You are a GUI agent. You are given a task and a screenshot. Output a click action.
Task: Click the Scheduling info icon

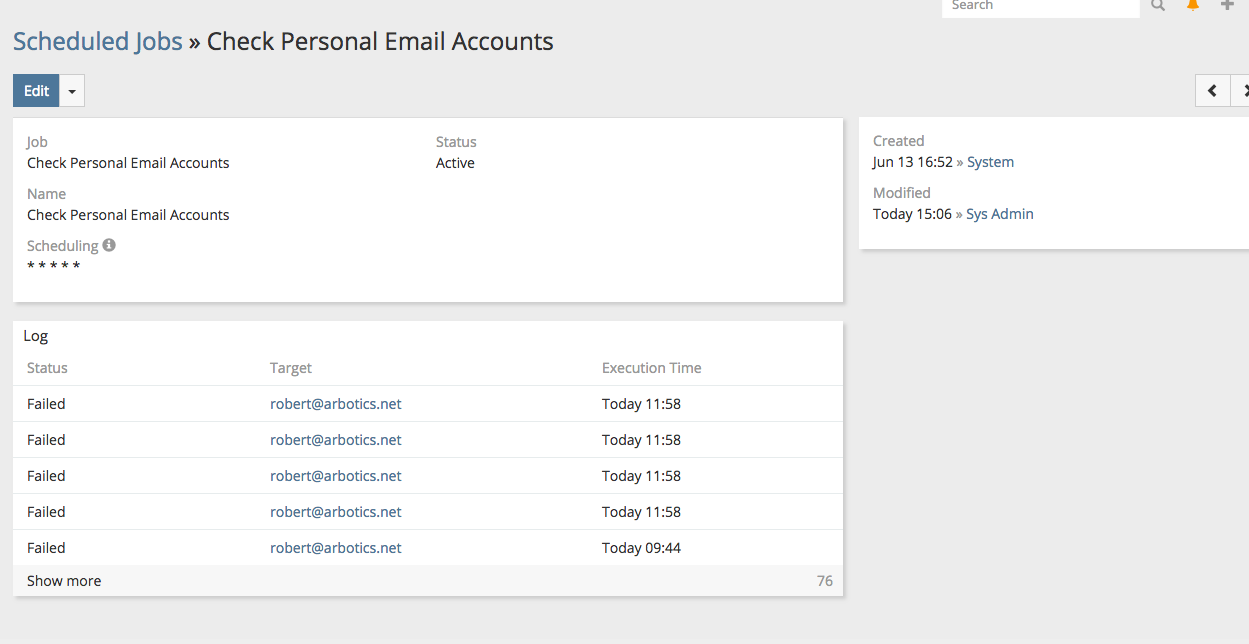click(x=109, y=245)
